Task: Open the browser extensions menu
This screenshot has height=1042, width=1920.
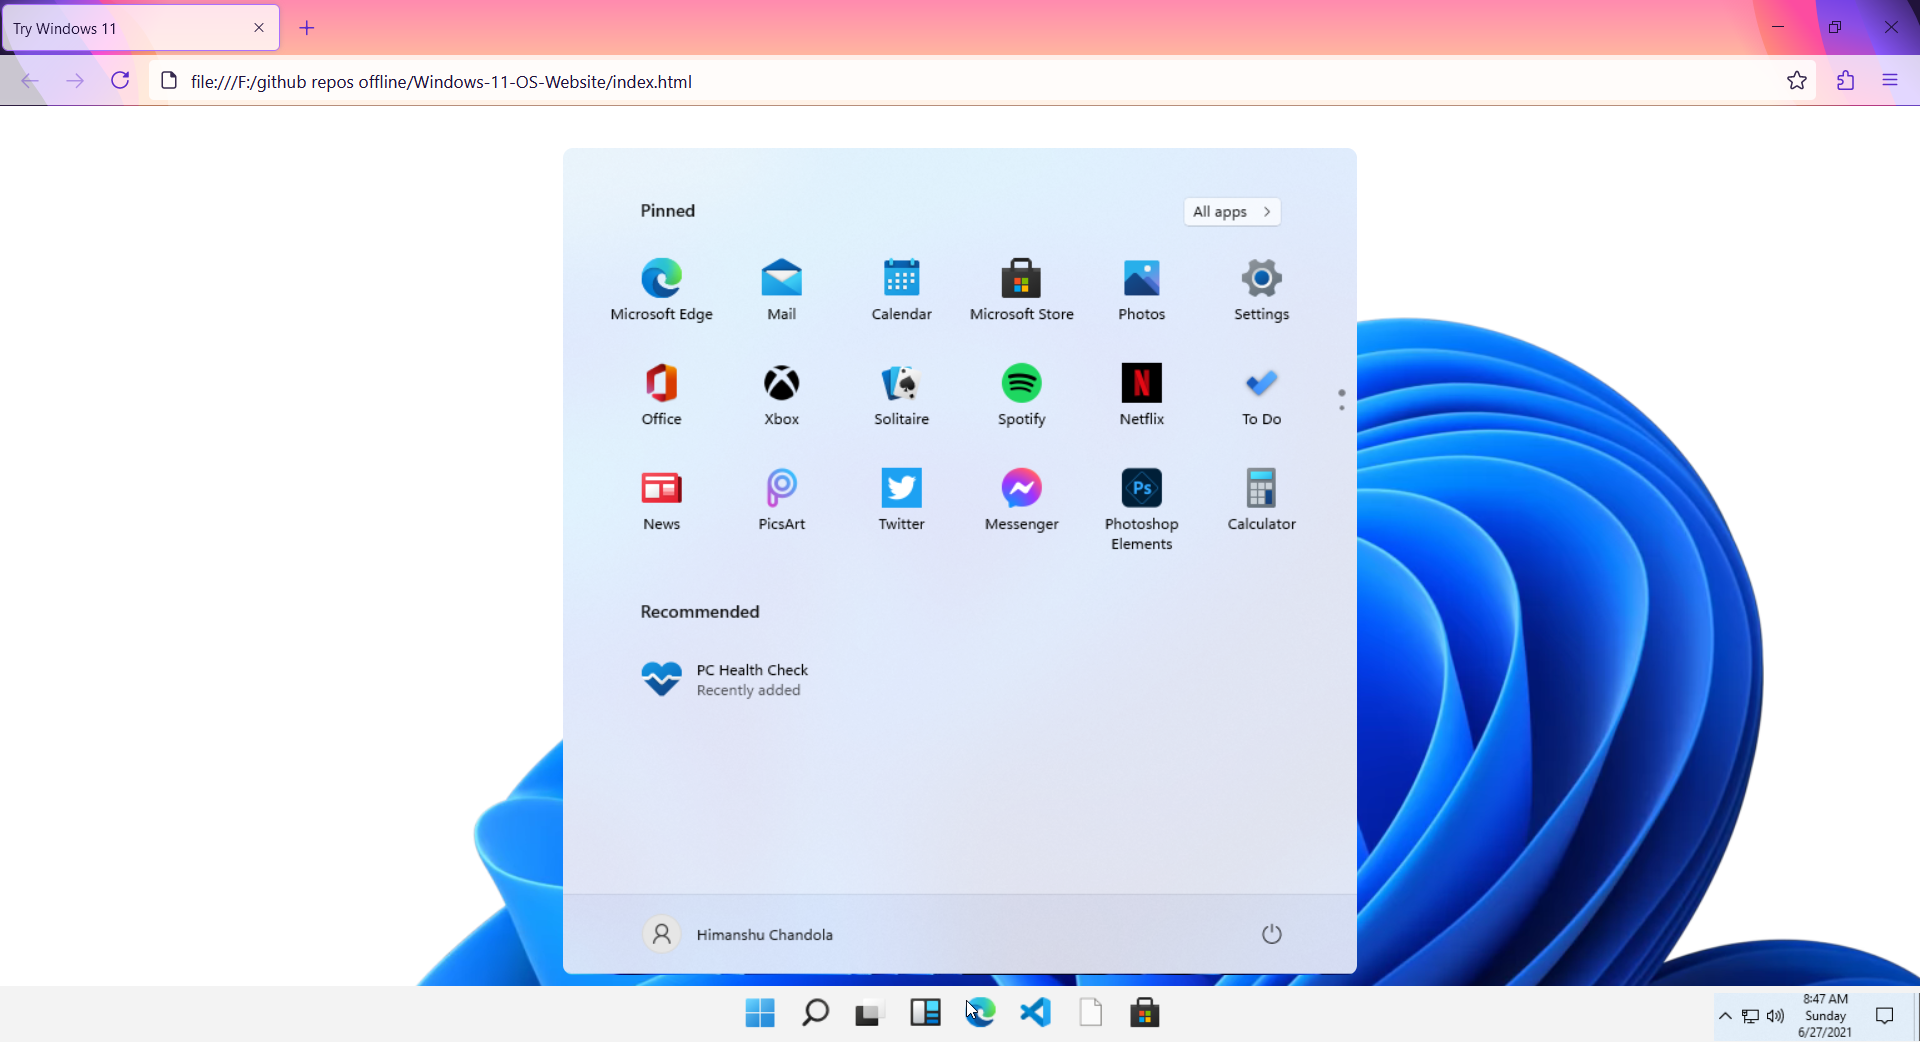Action: pyautogui.click(x=1845, y=81)
